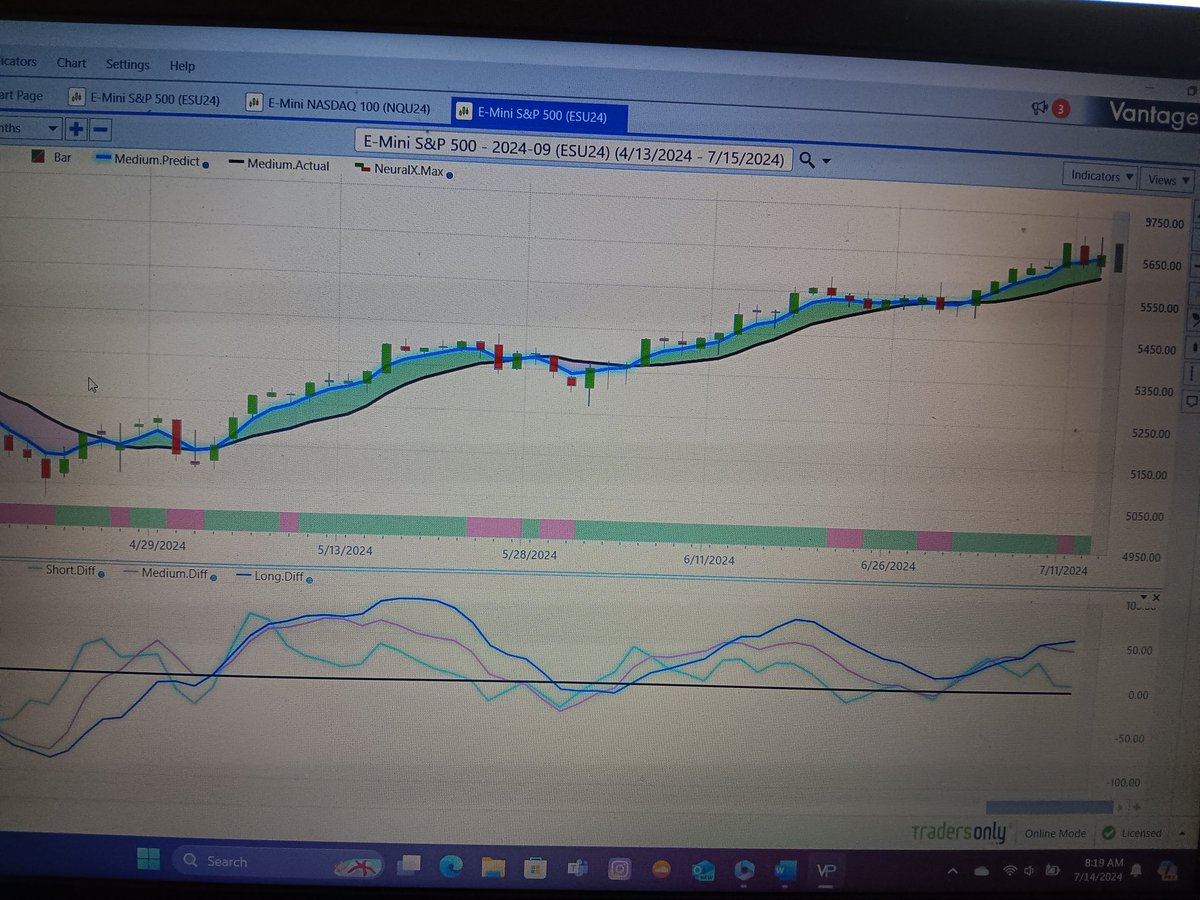Click the OneDrive cloud tray icon
This screenshot has height=900, width=1200.
point(981,869)
